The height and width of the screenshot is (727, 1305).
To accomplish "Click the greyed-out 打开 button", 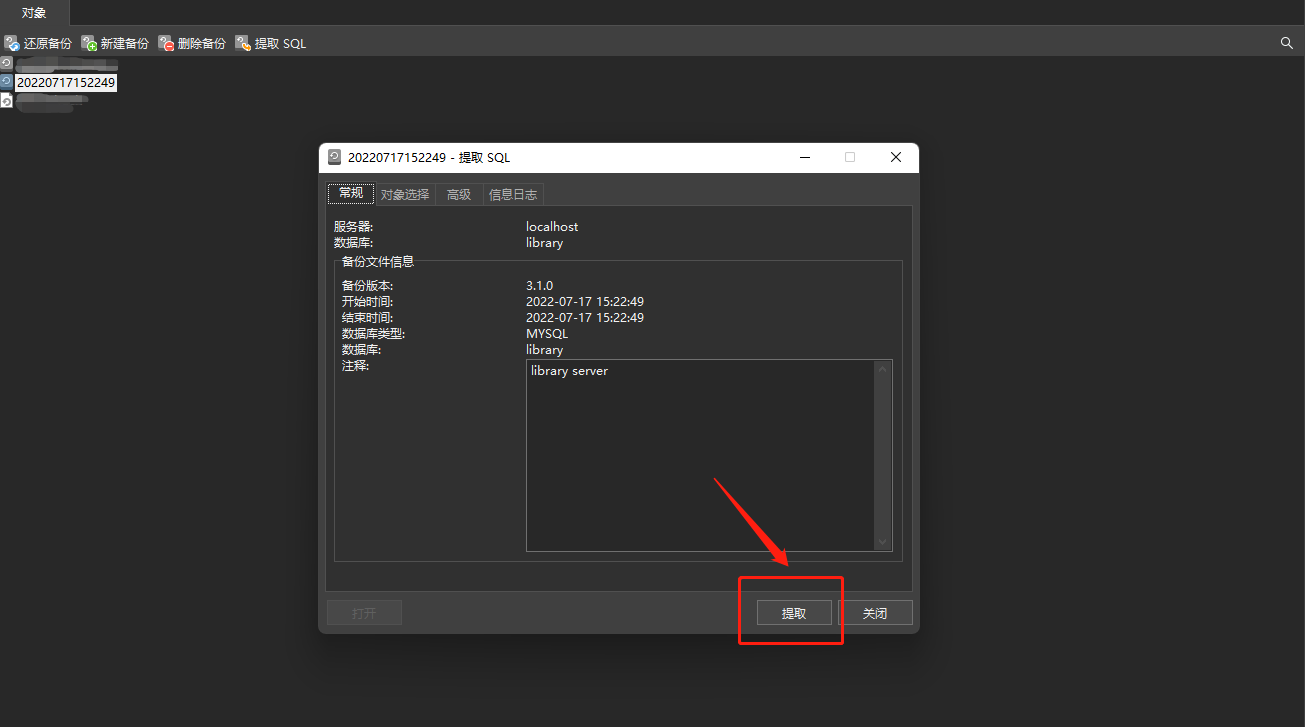I will click(364, 613).
